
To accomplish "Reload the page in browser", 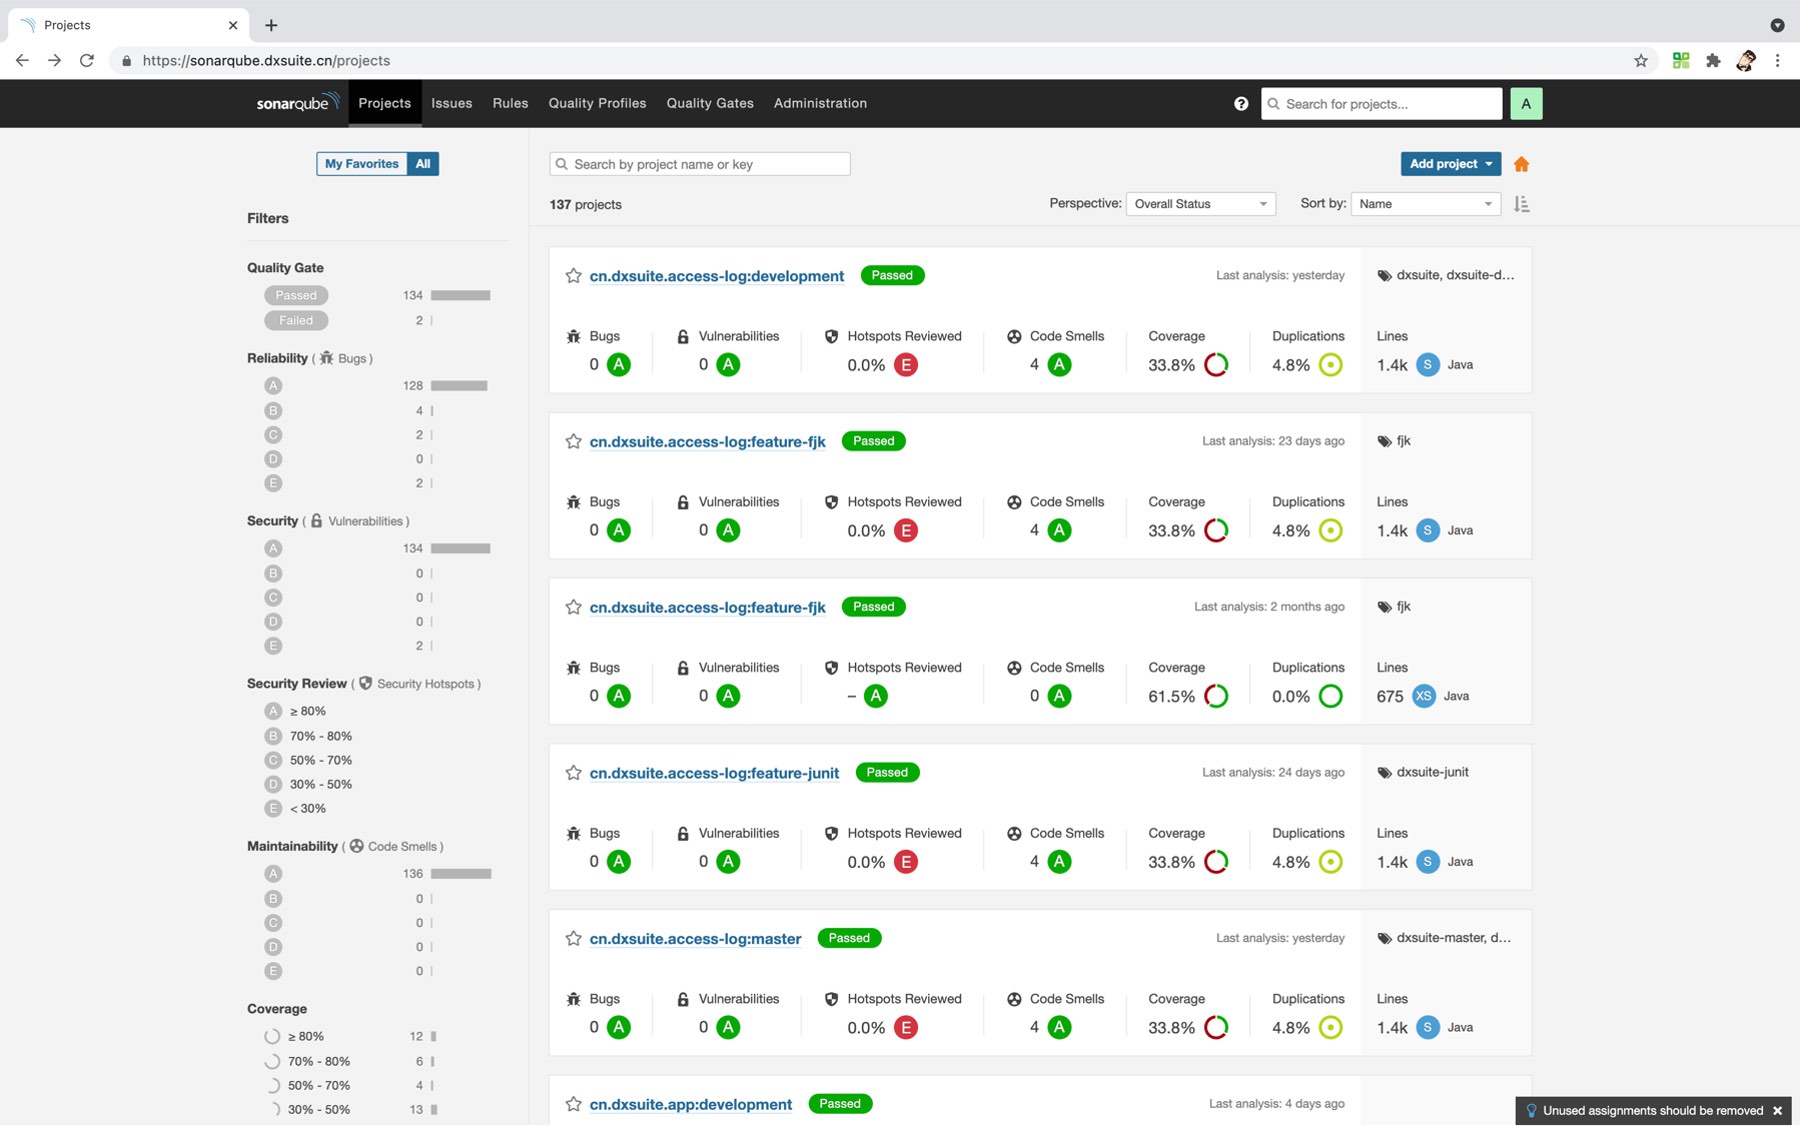I will [x=87, y=61].
